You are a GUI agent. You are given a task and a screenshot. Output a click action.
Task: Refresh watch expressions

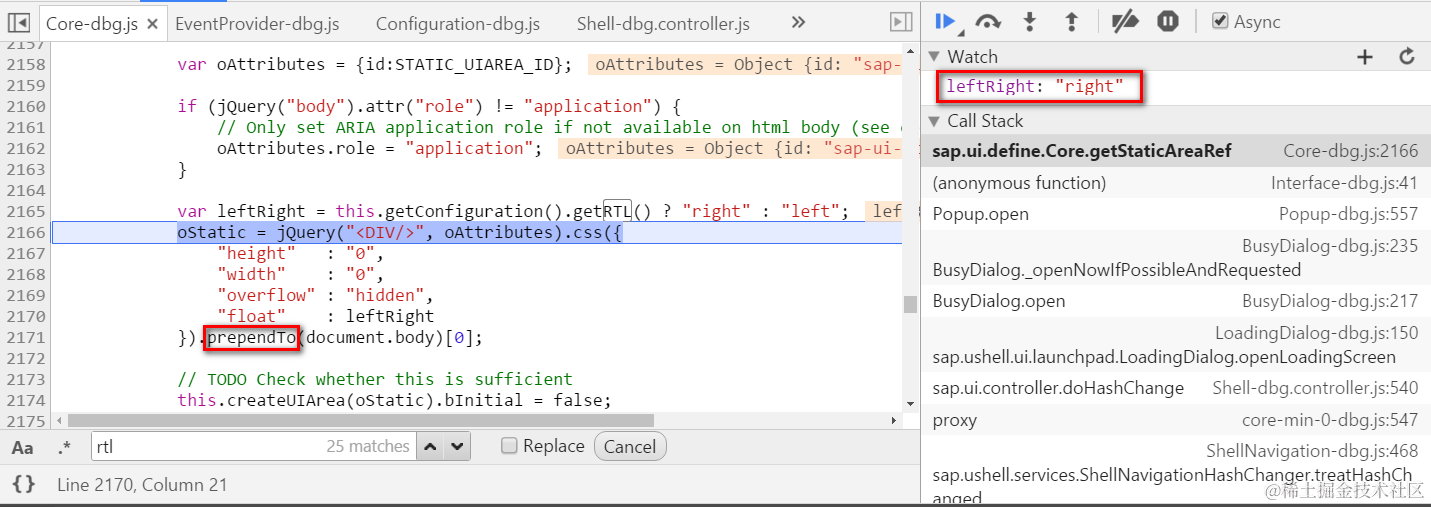[1407, 57]
